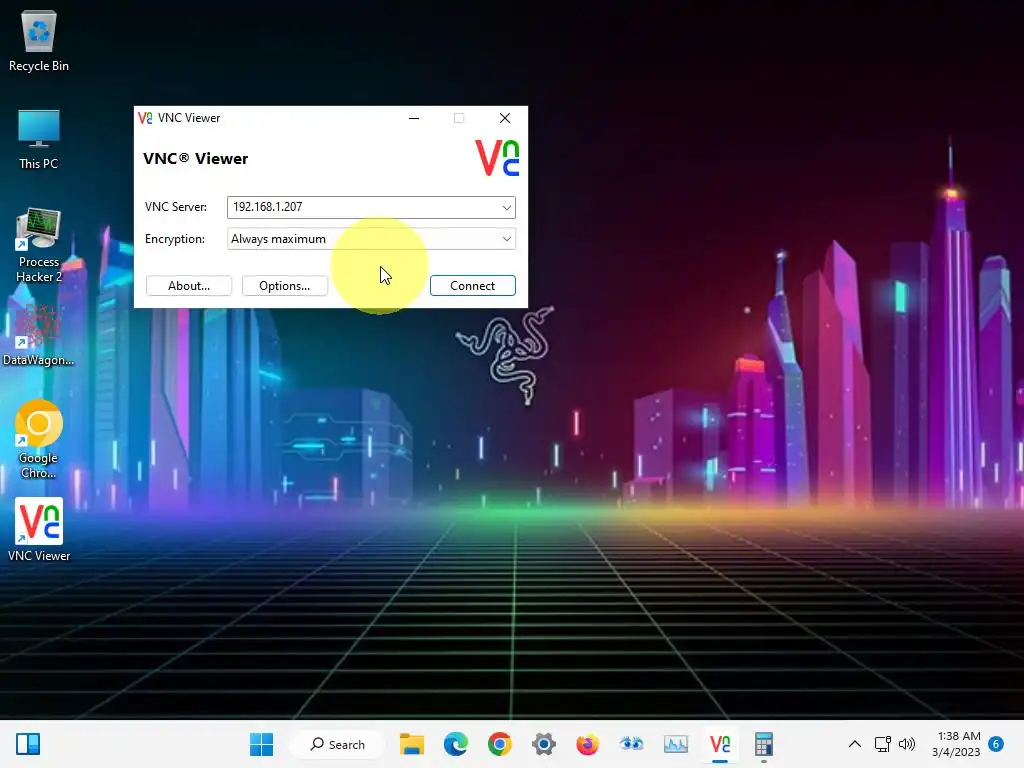Open Settings gear in the taskbar
The width and height of the screenshot is (1024, 768).
[543, 744]
